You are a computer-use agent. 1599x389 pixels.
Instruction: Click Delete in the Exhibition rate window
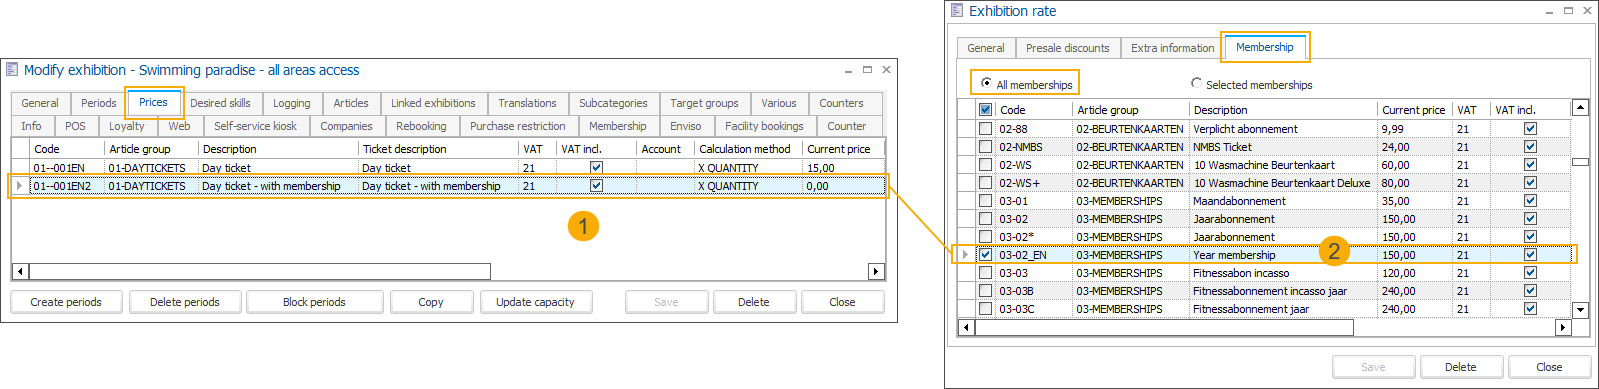coord(1461,367)
